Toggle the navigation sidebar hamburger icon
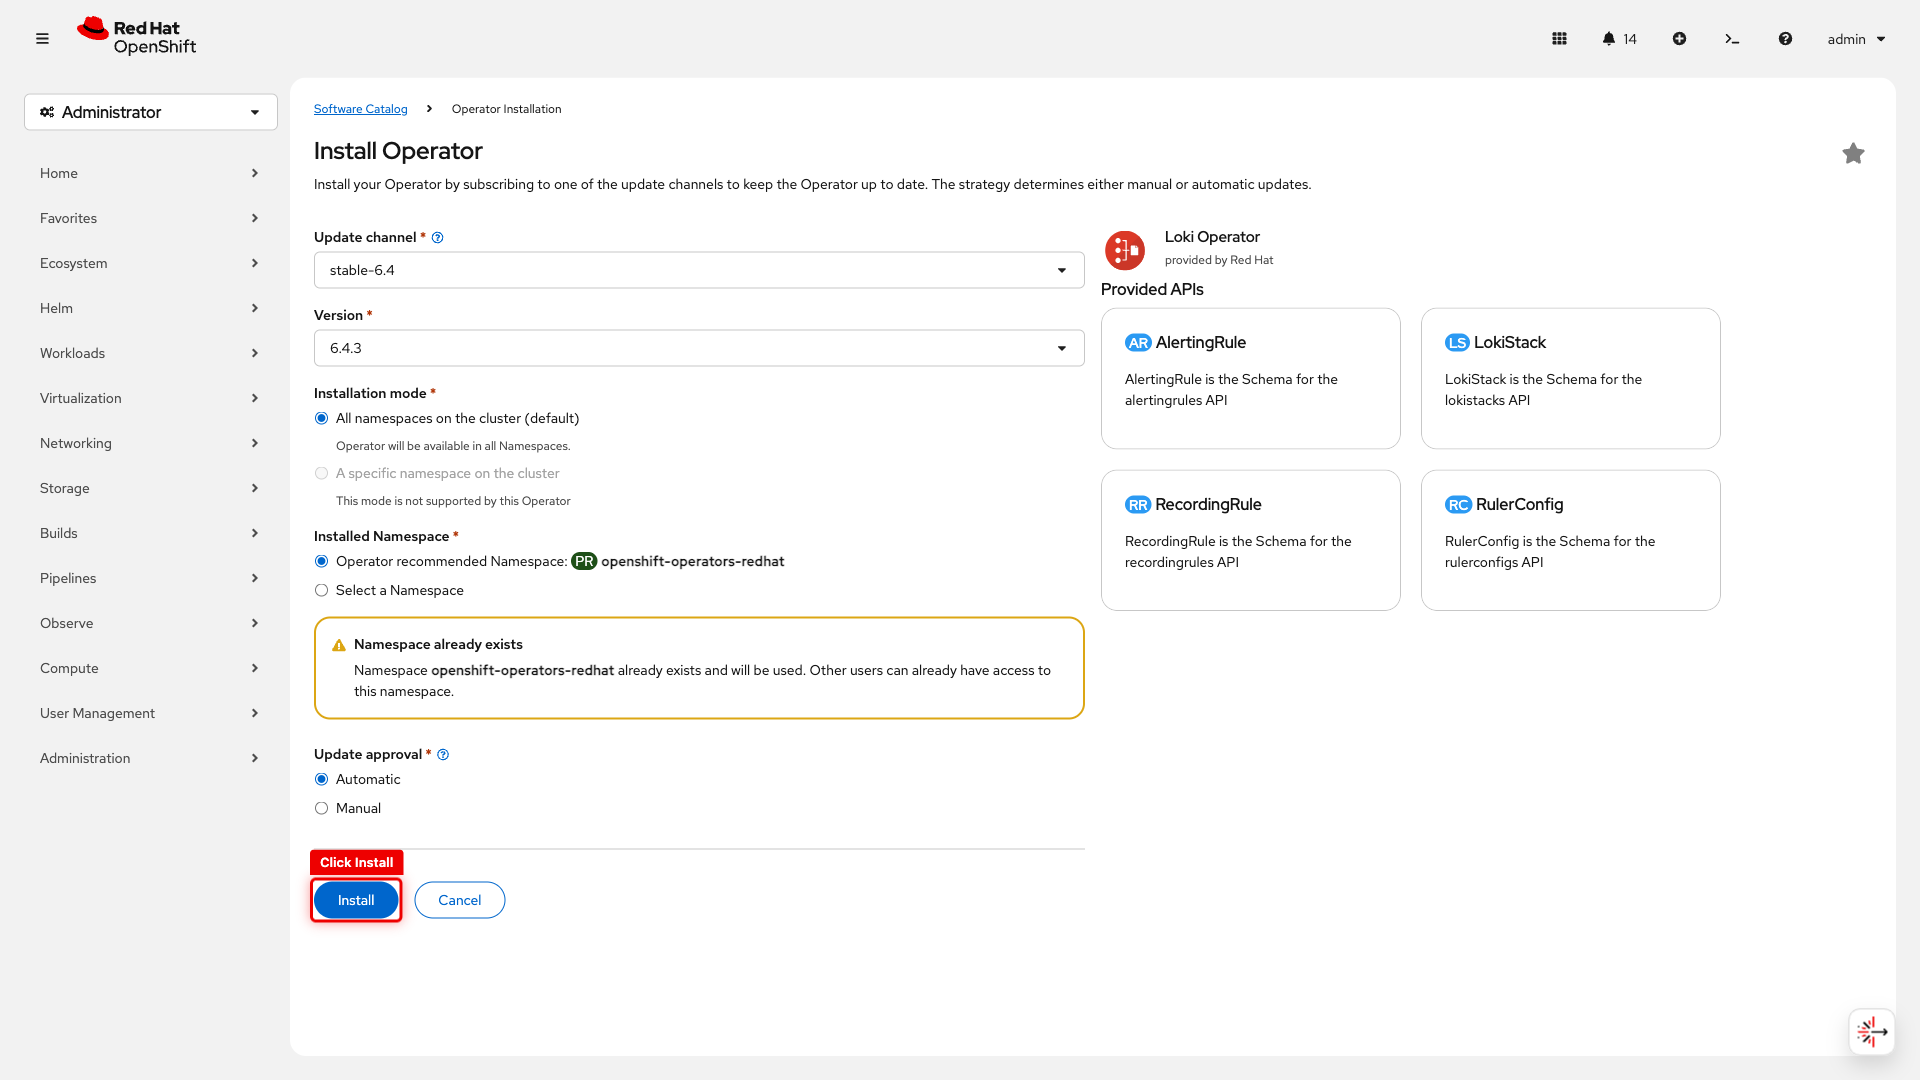 click(x=42, y=38)
